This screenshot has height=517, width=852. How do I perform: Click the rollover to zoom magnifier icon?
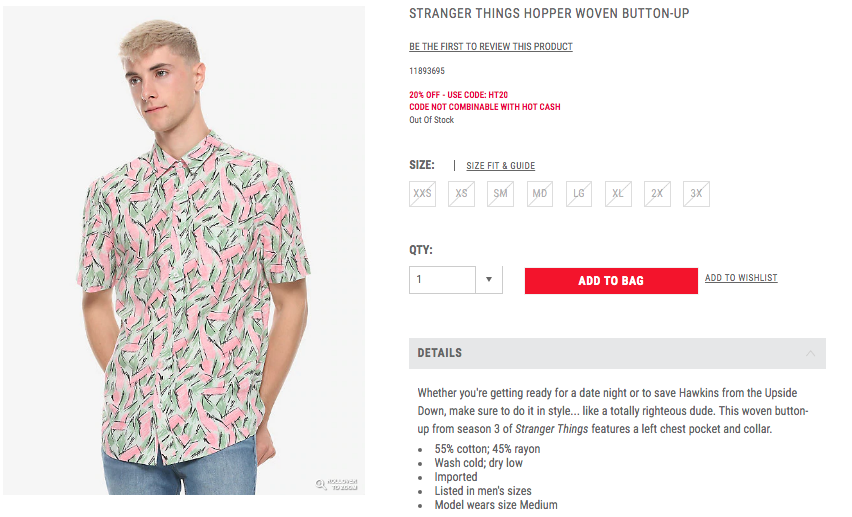322,485
